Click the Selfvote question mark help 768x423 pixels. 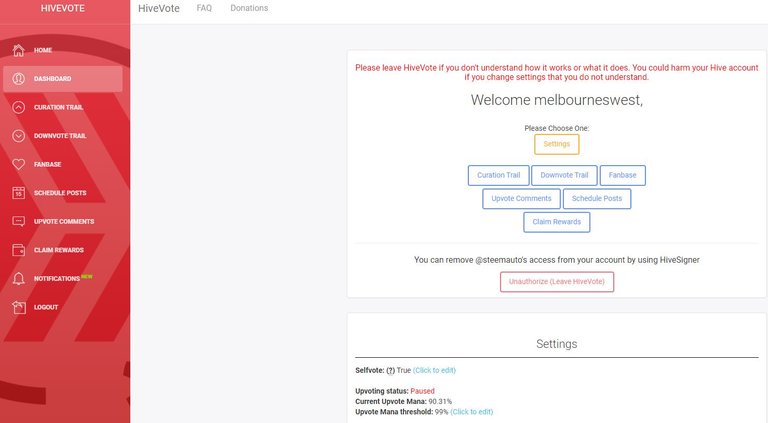coord(390,371)
